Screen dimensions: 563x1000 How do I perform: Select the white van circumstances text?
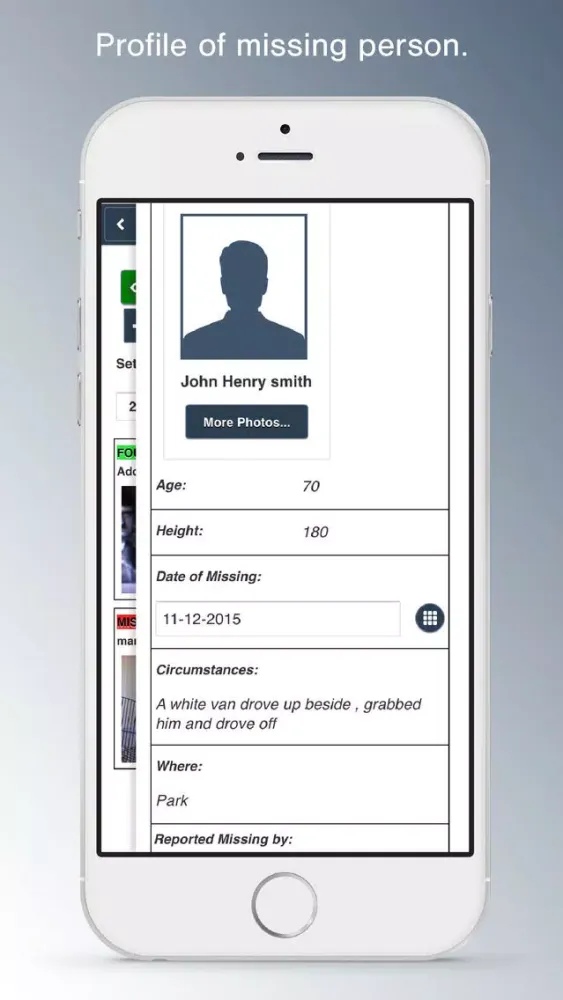click(289, 714)
